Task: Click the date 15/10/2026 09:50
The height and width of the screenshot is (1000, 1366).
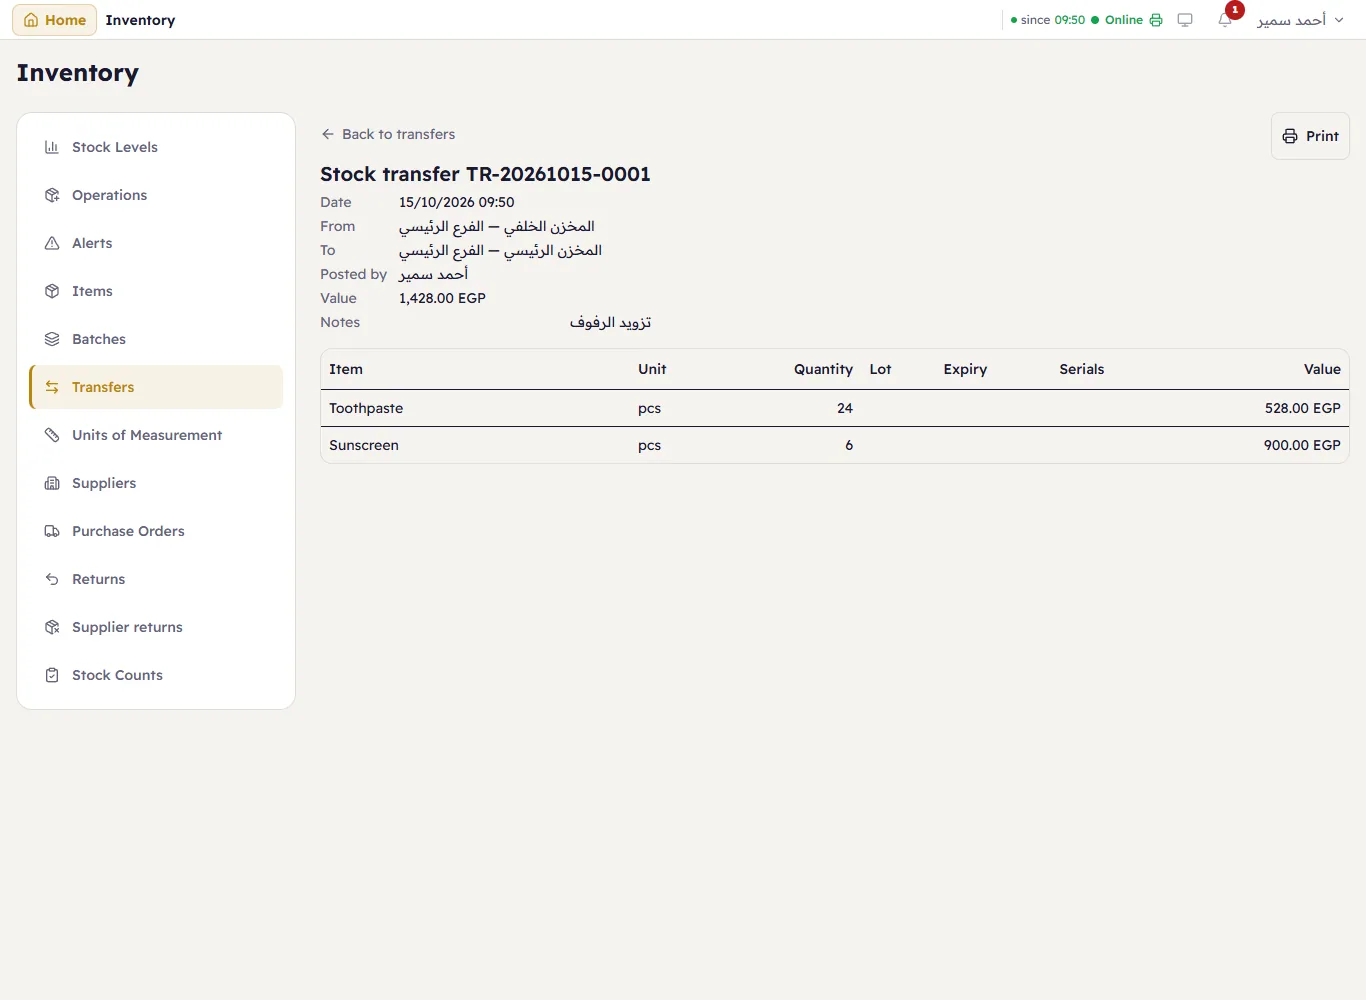Action: (456, 202)
